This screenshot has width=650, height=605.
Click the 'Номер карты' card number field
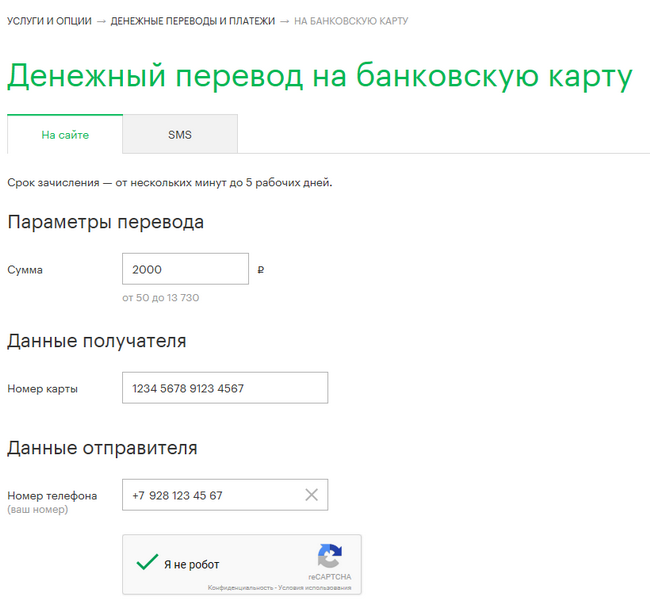point(225,388)
